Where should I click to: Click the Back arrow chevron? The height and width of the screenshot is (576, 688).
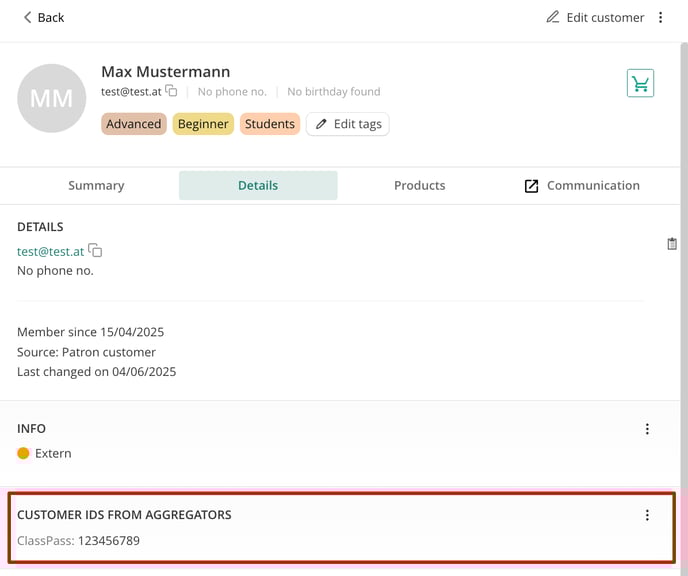(x=27, y=18)
